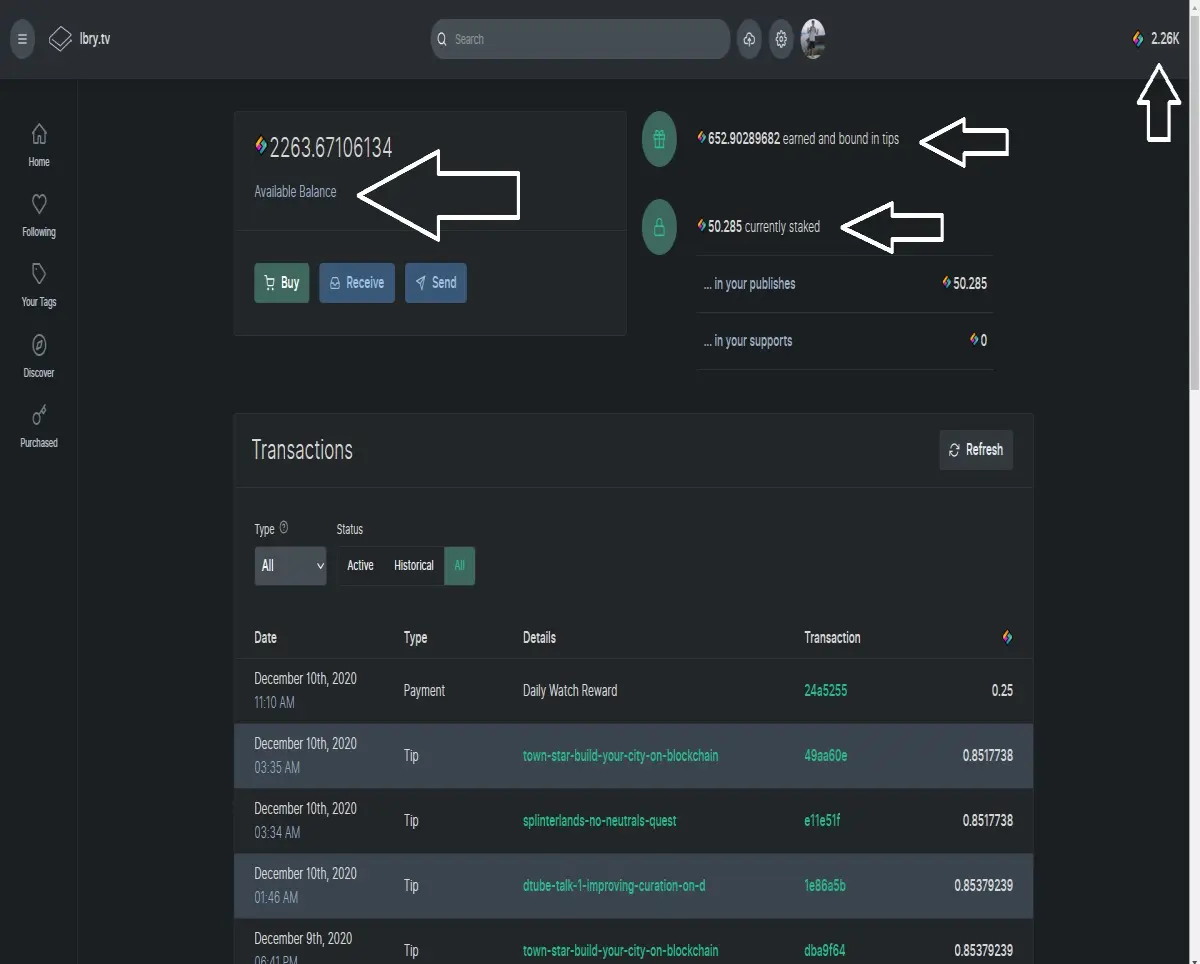1200x964 pixels.
Task: Filter status by Historical
Action: [x=414, y=566]
